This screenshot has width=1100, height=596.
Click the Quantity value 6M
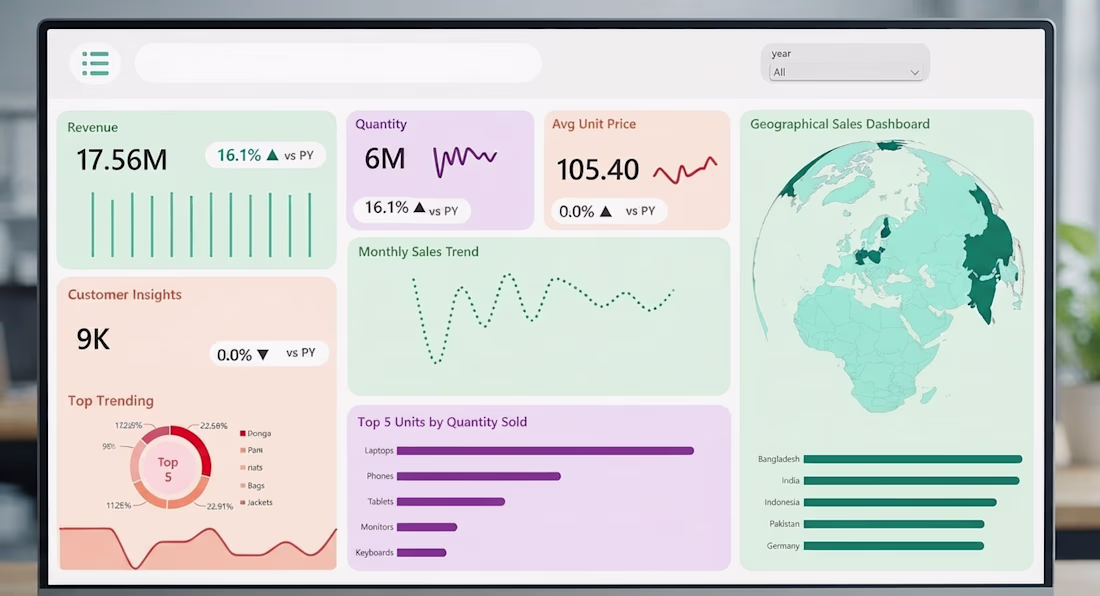pyautogui.click(x=385, y=158)
